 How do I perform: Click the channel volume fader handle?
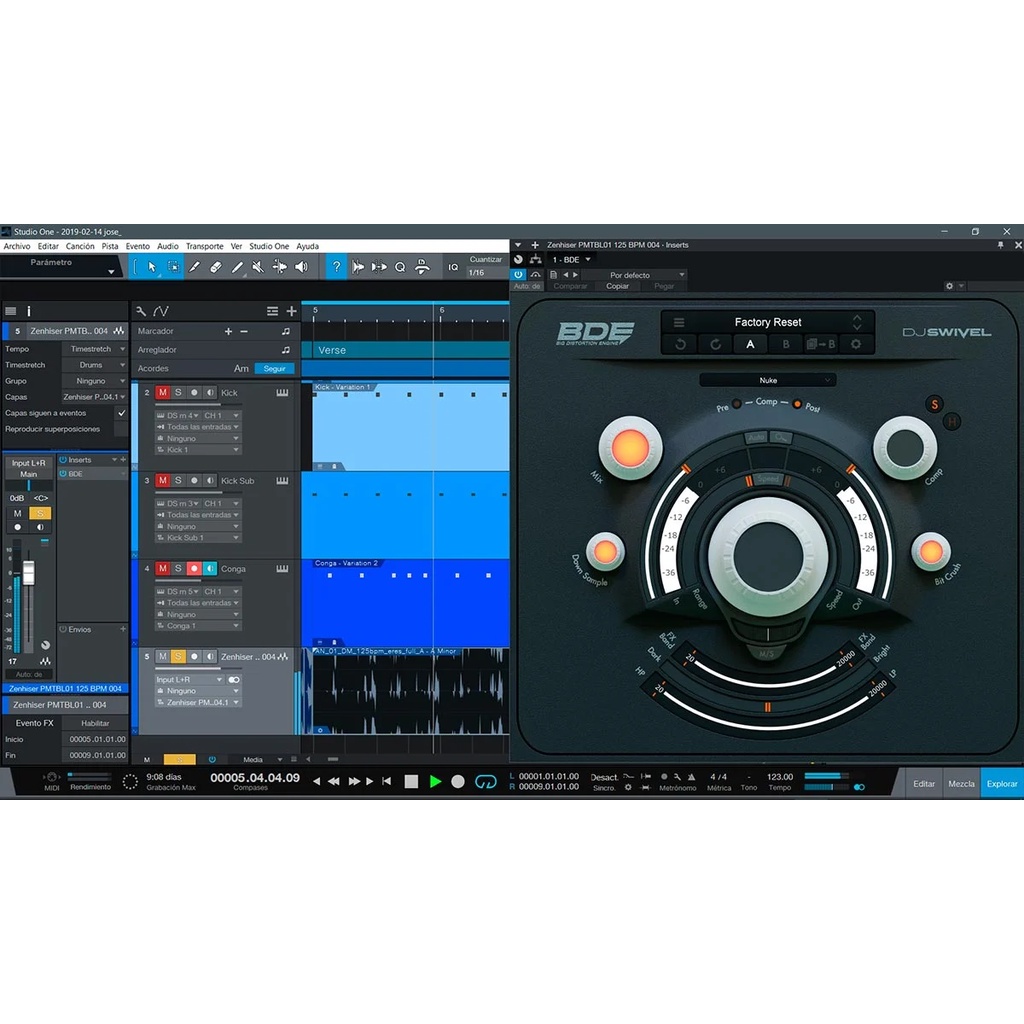pyautogui.click(x=29, y=573)
